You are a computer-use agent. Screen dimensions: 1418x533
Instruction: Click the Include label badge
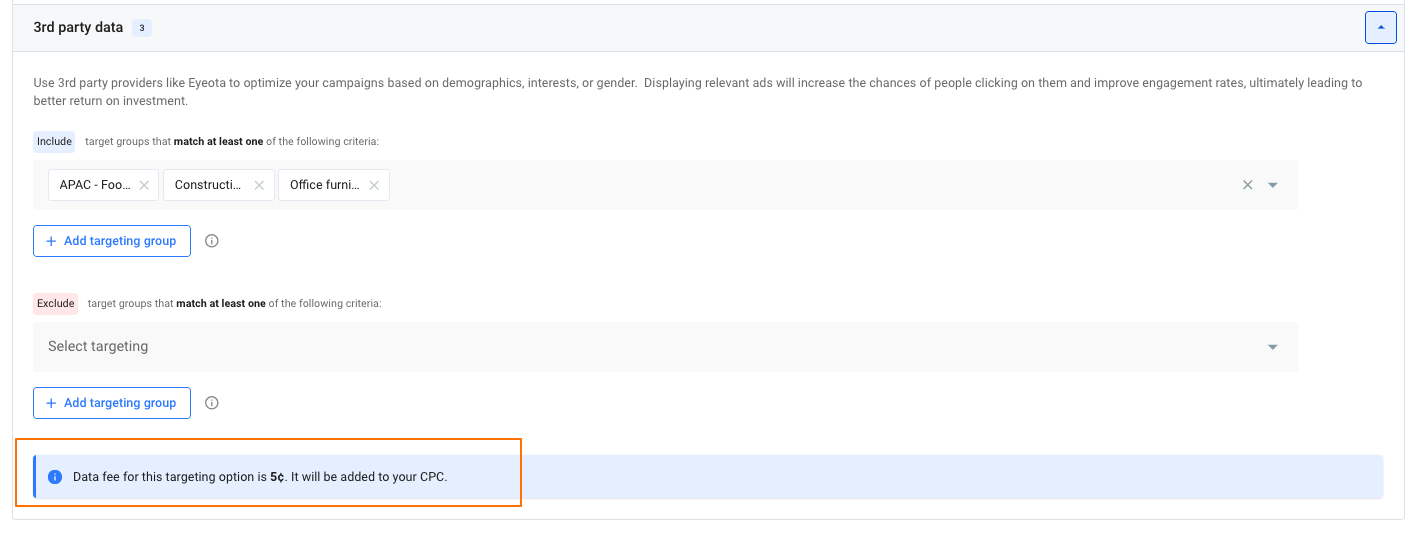(x=54, y=142)
